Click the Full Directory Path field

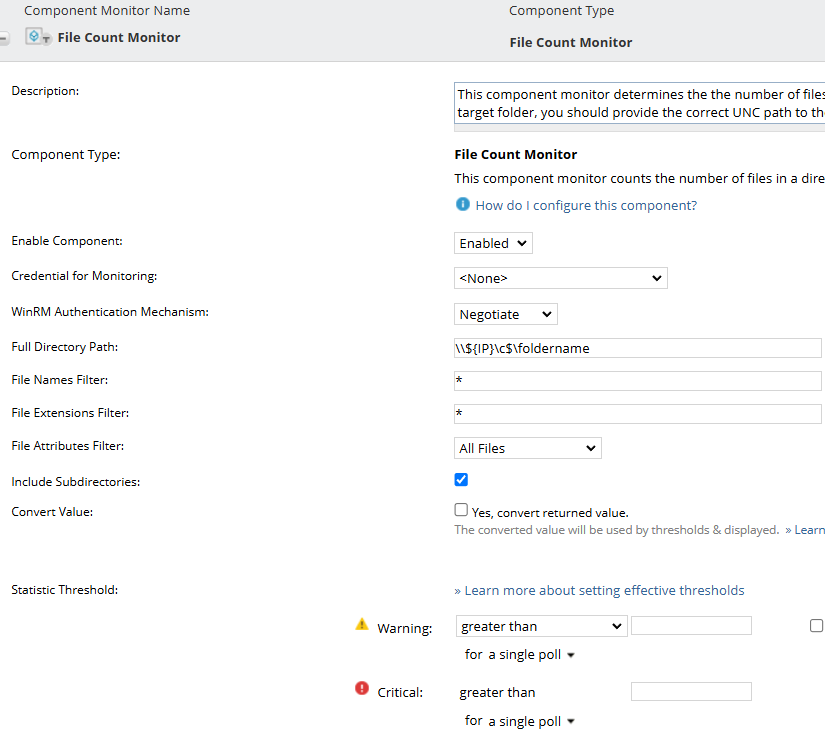637,348
